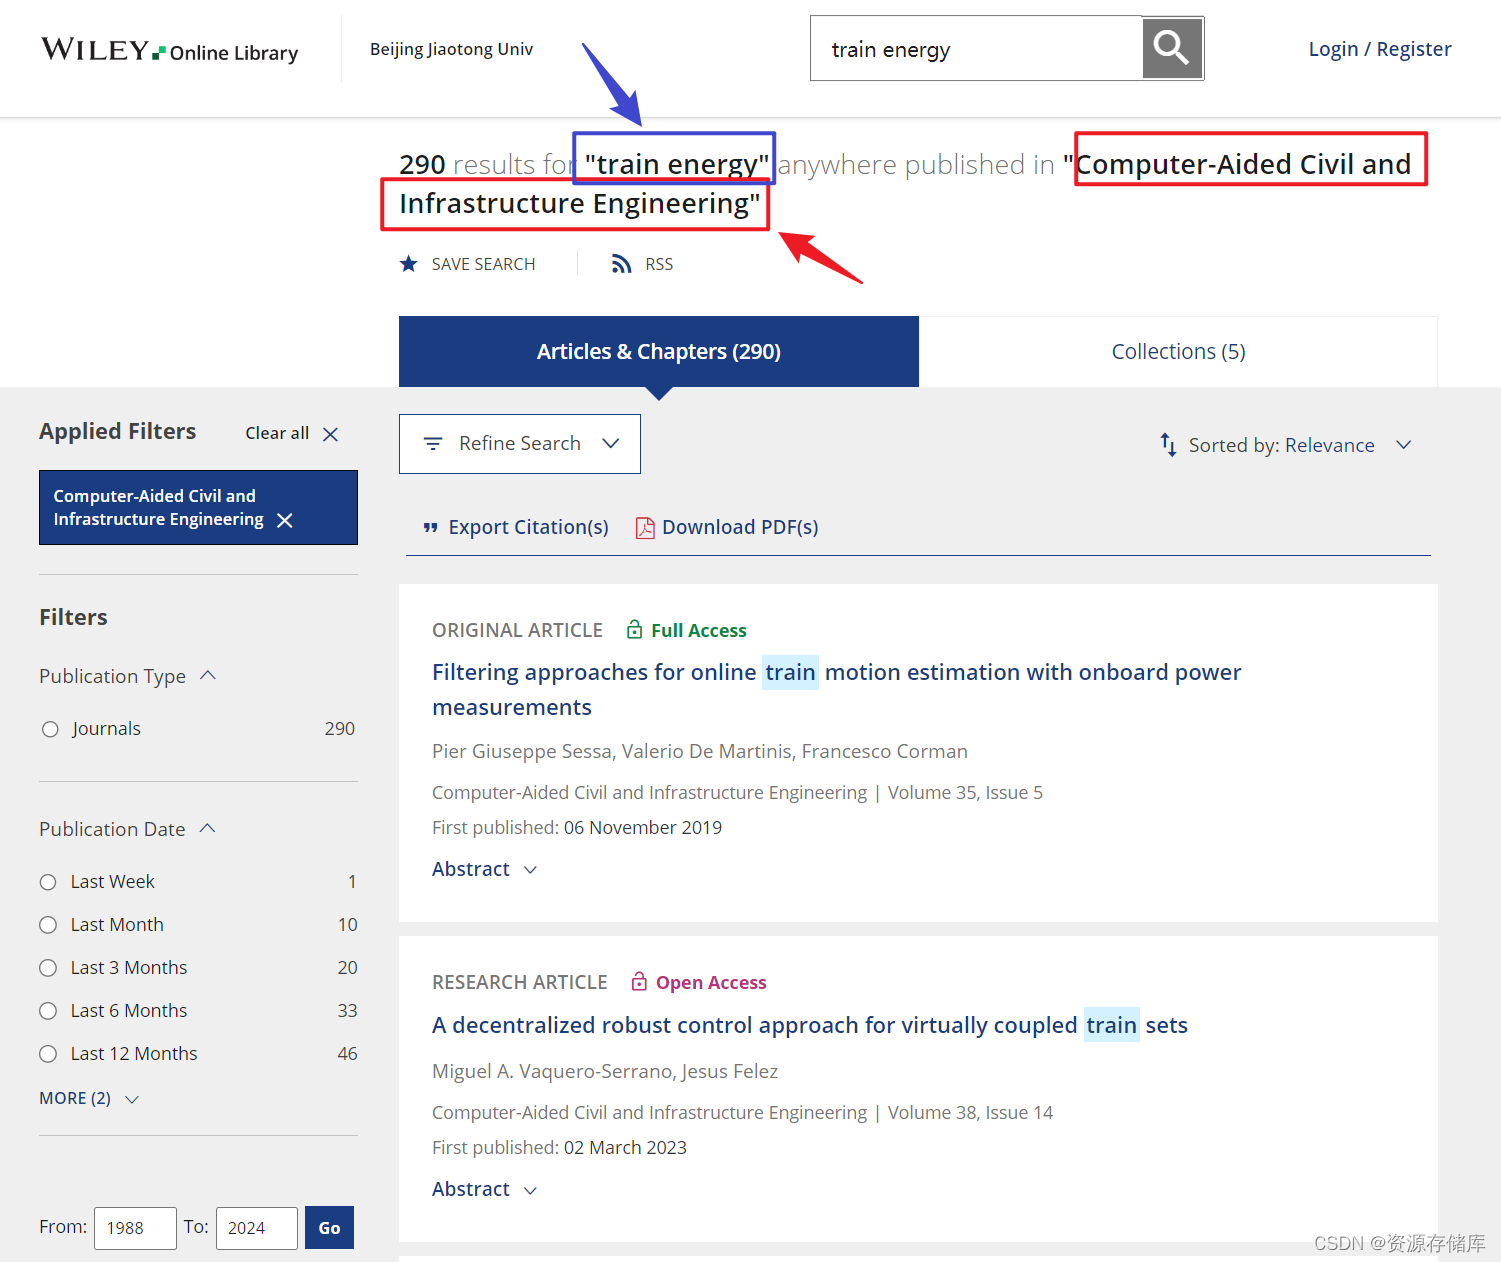
Task: Focus the From year field 1988
Action: [135, 1228]
